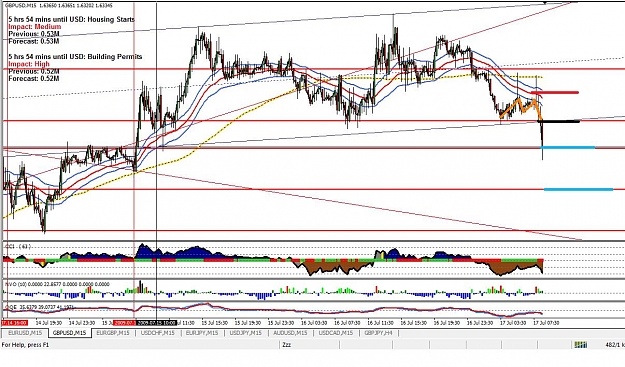Select the GBPUSD,M15 chart tab

pyautogui.click(x=69, y=333)
